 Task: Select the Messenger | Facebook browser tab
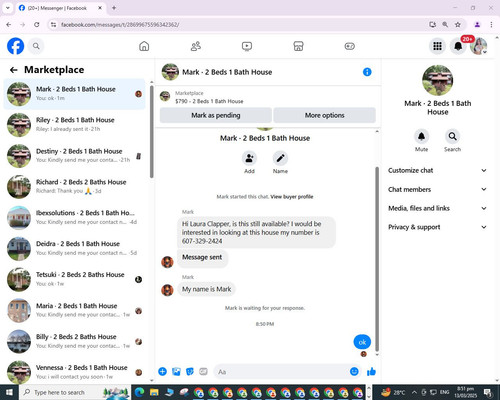coord(61,8)
